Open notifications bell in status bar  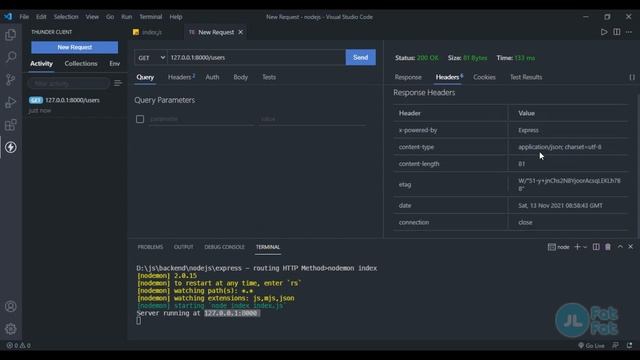pyautogui.click(x=629, y=345)
